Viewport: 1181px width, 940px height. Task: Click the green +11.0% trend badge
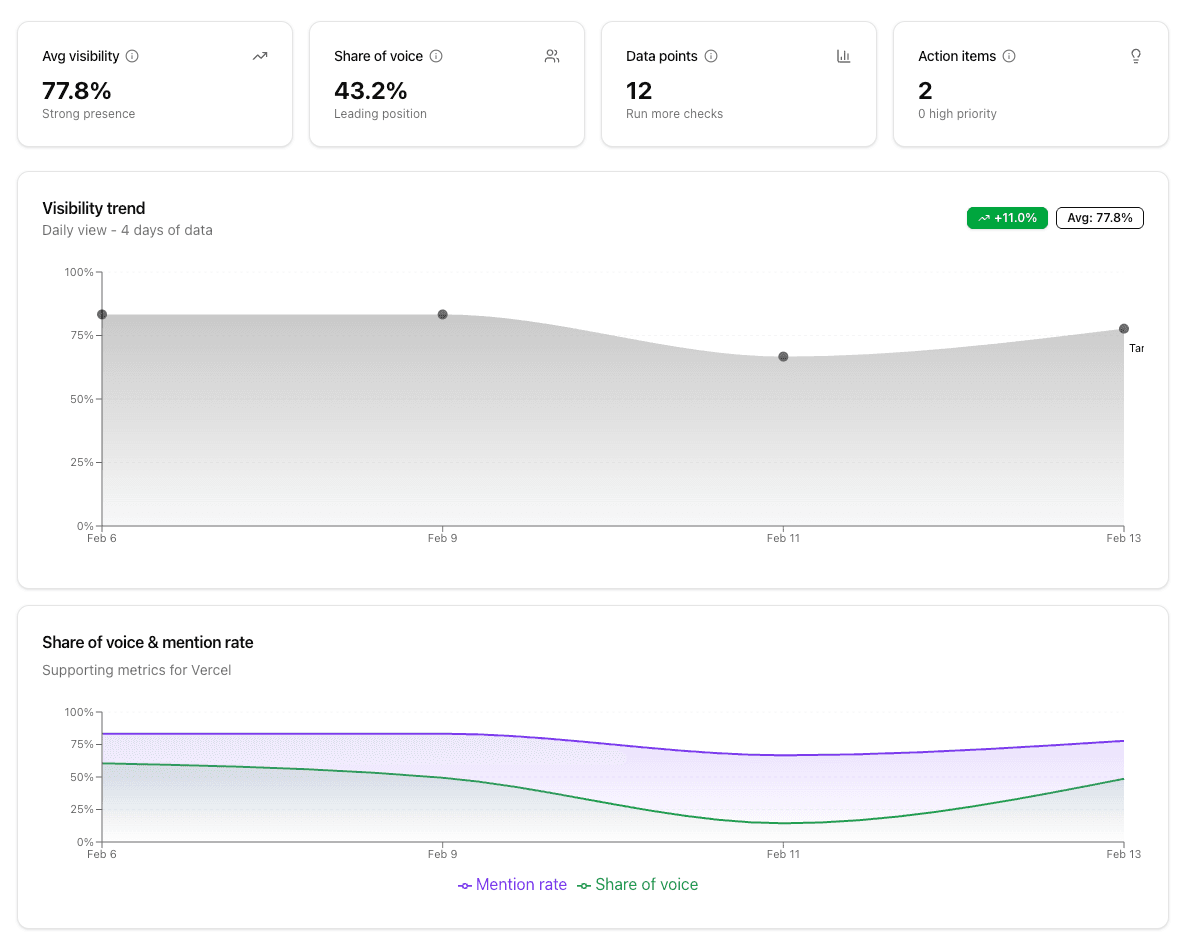(x=1007, y=217)
